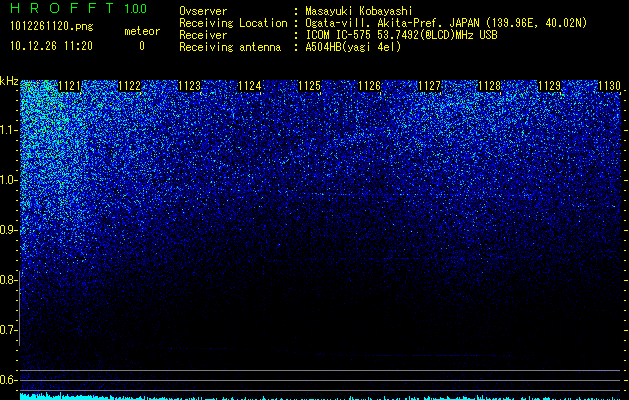Click the Ovserver field label
Screen dimensions: 629x400
point(203,11)
